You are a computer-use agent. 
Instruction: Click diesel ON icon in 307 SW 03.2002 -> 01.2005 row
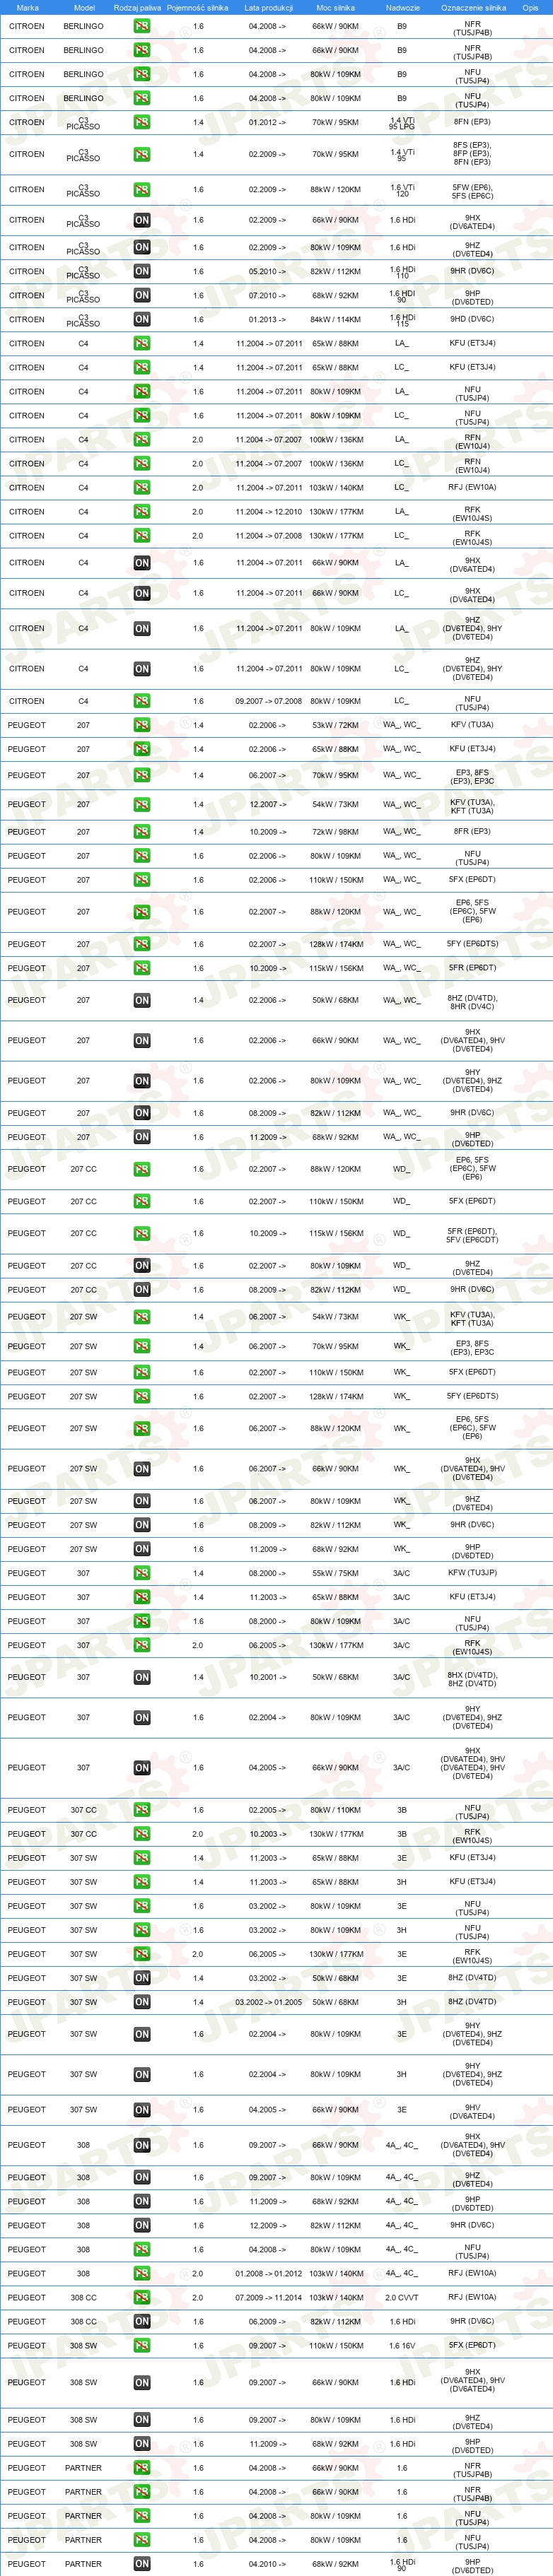point(142,2002)
